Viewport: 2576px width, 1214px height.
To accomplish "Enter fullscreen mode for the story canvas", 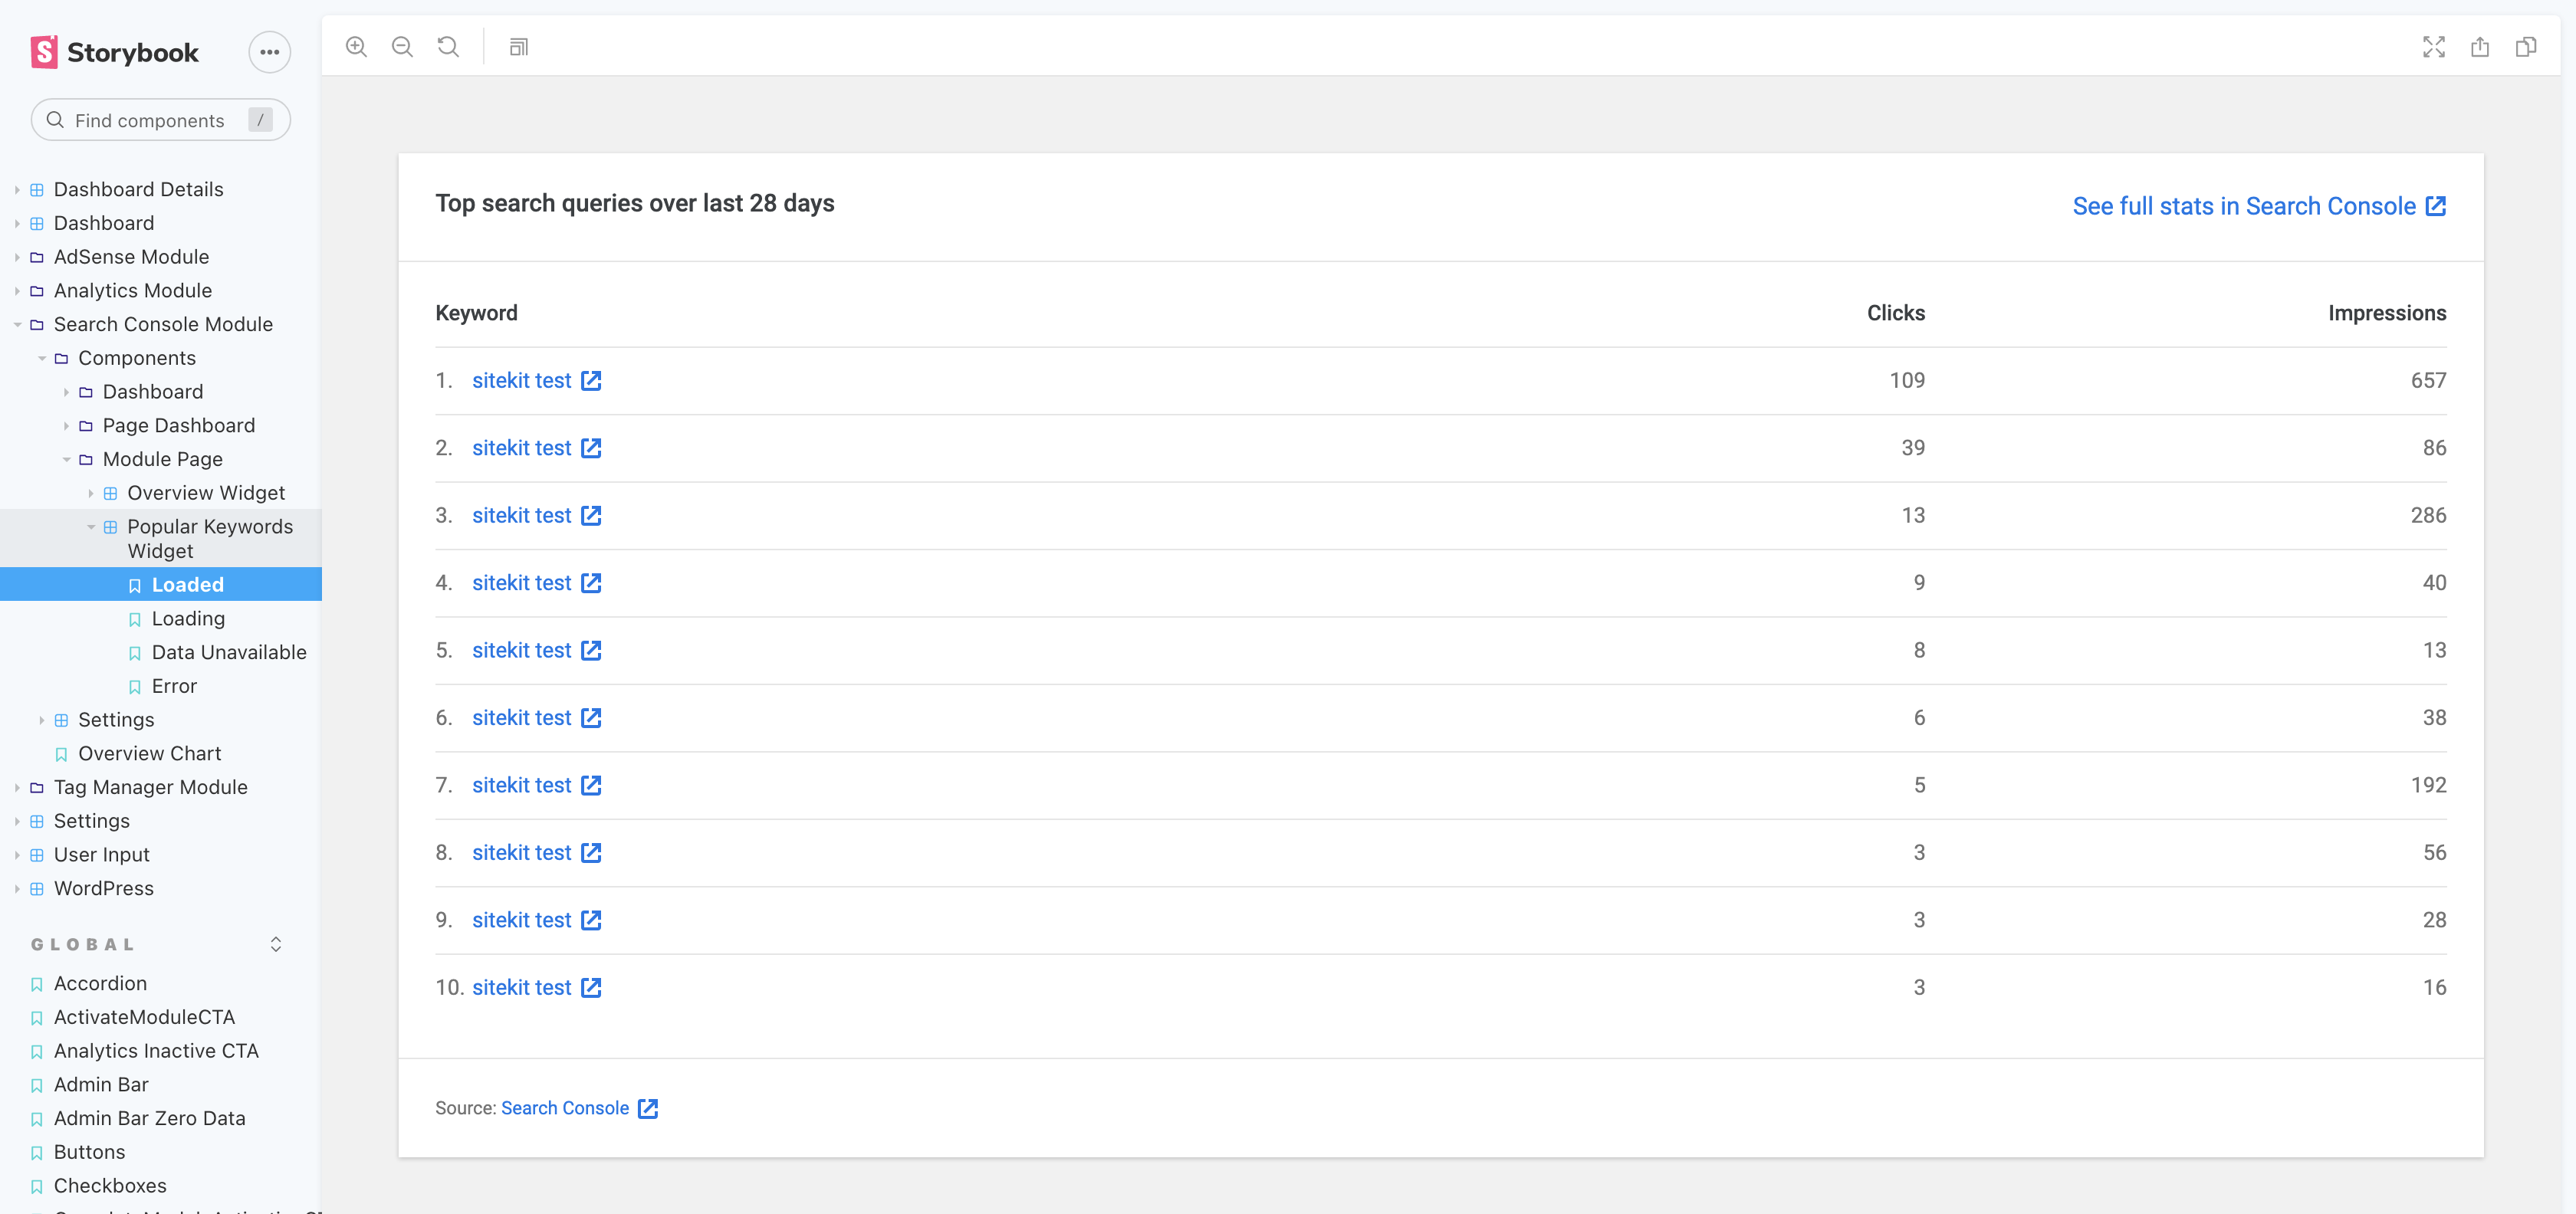I will click(x=2434, y=46).
